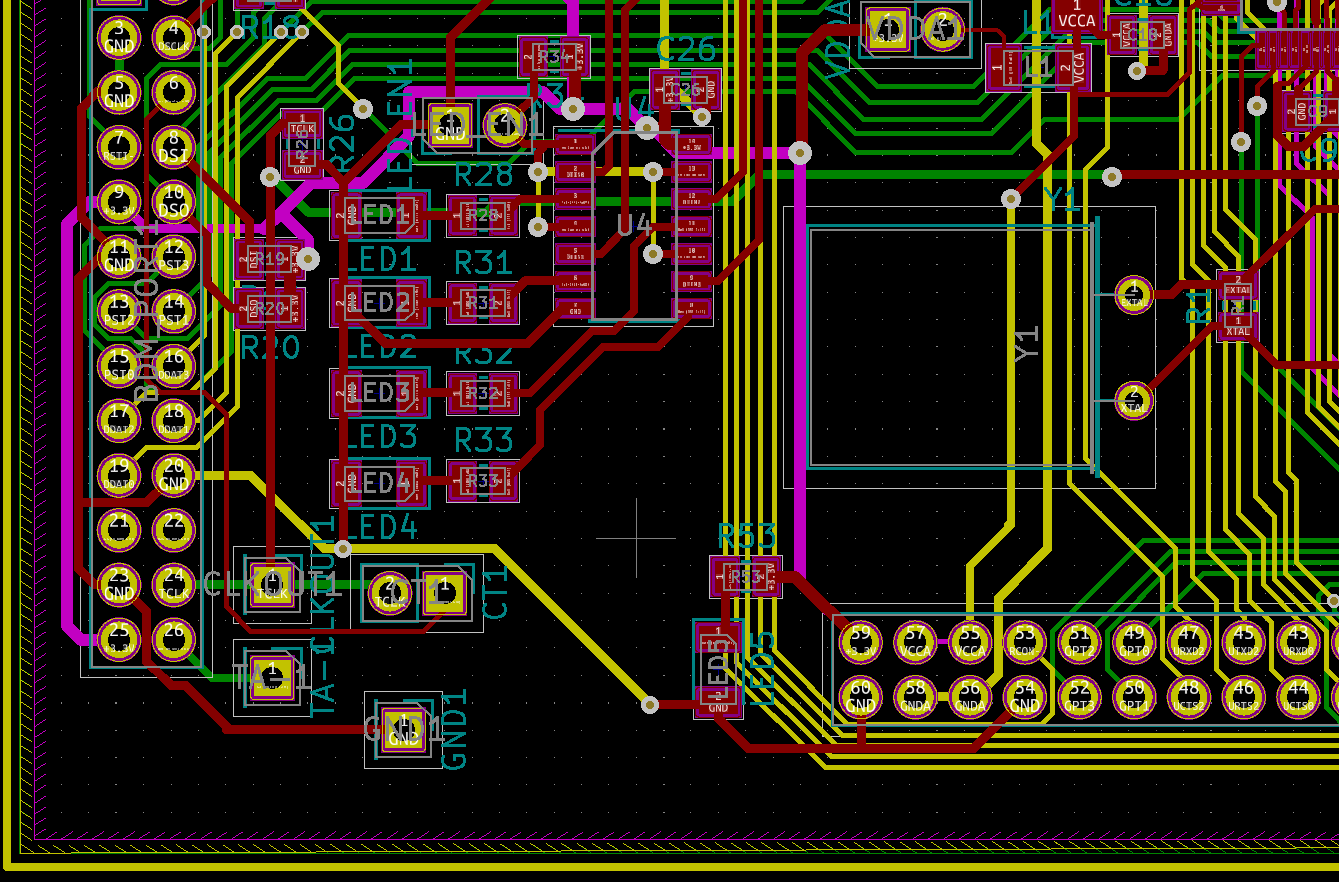Viewport: 1339px width, 882px height.
Task: Select the CLKOUT1 TCLK pad
Action: (x=272, y=584)
